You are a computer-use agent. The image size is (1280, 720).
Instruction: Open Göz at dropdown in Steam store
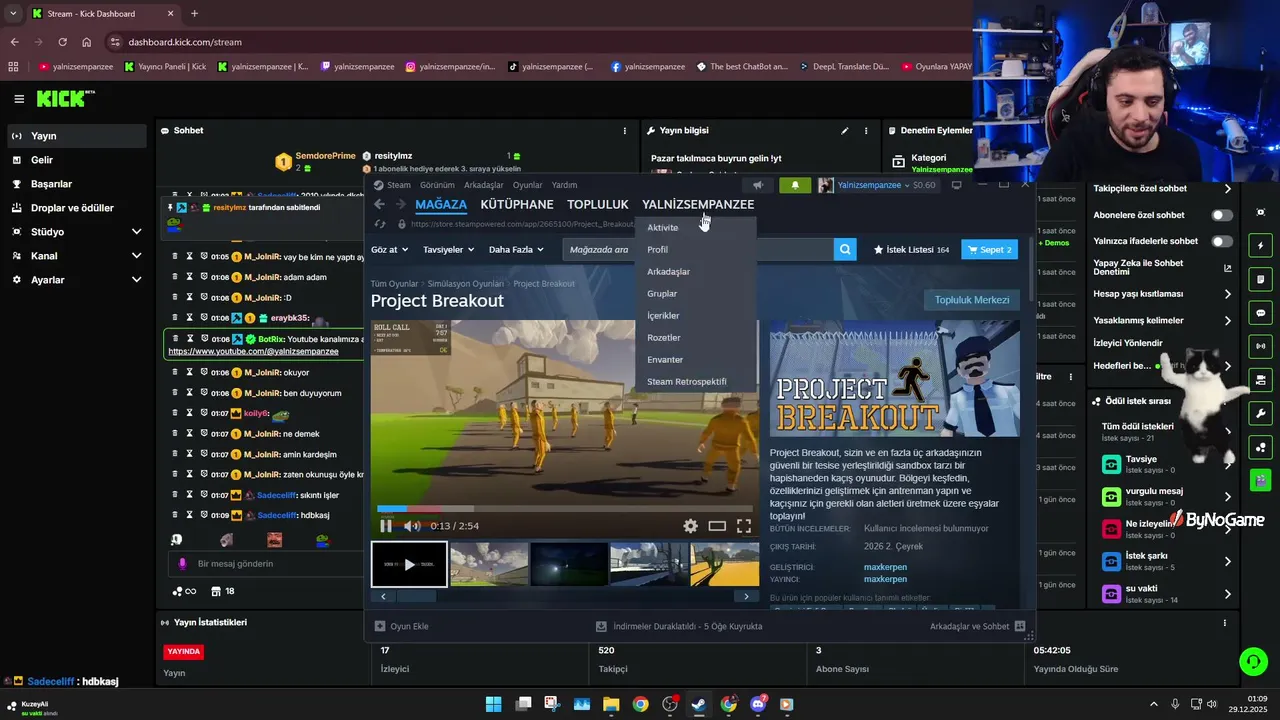tap(389, 249)
